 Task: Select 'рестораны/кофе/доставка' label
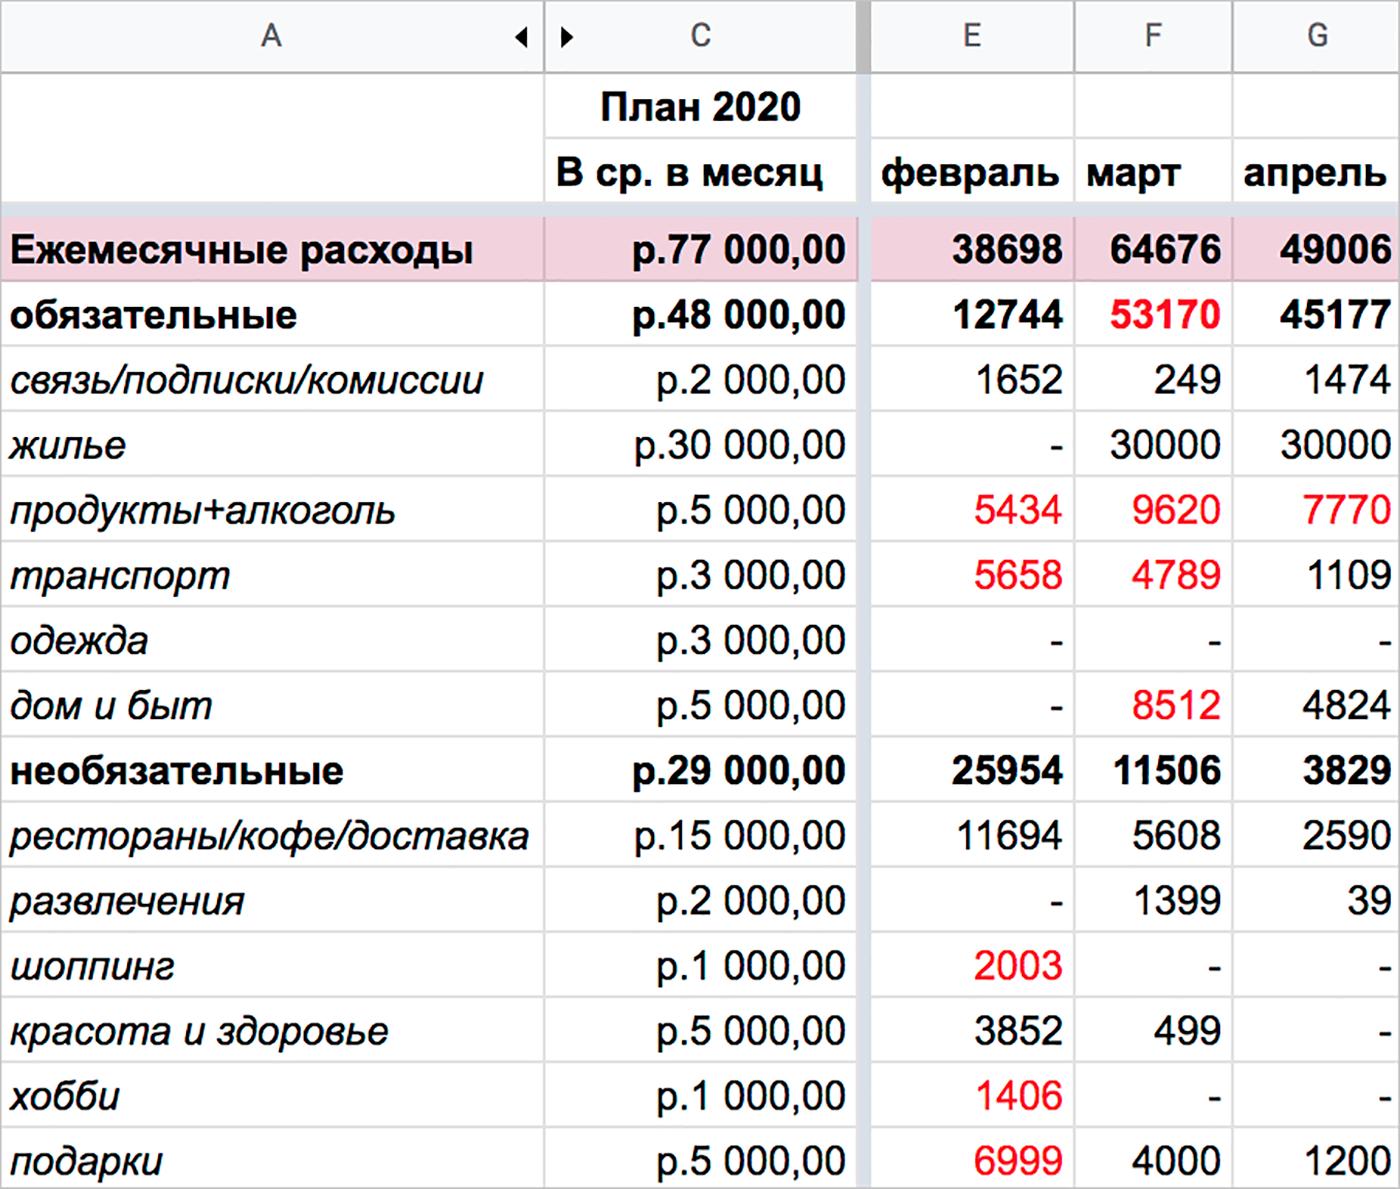coord(269,836)
